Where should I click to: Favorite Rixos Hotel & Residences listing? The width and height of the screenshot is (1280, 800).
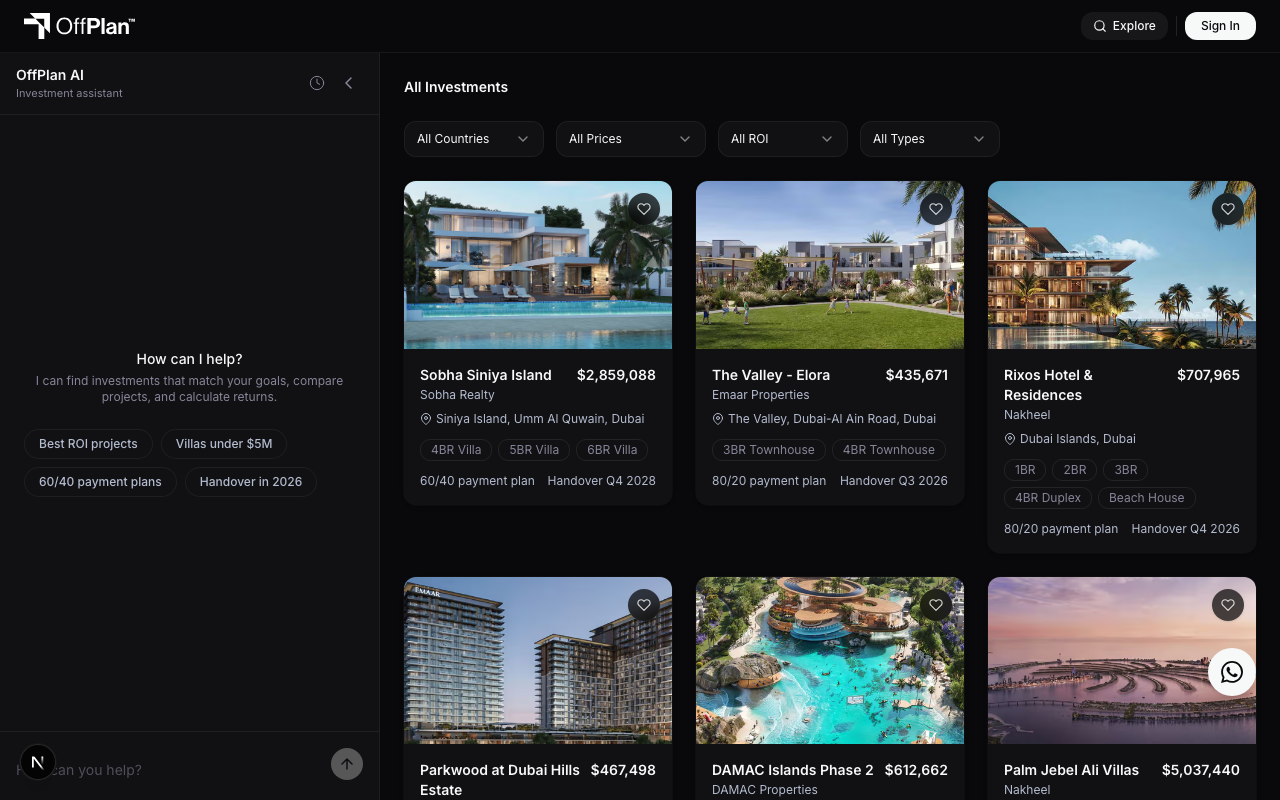click(1228, 209)
